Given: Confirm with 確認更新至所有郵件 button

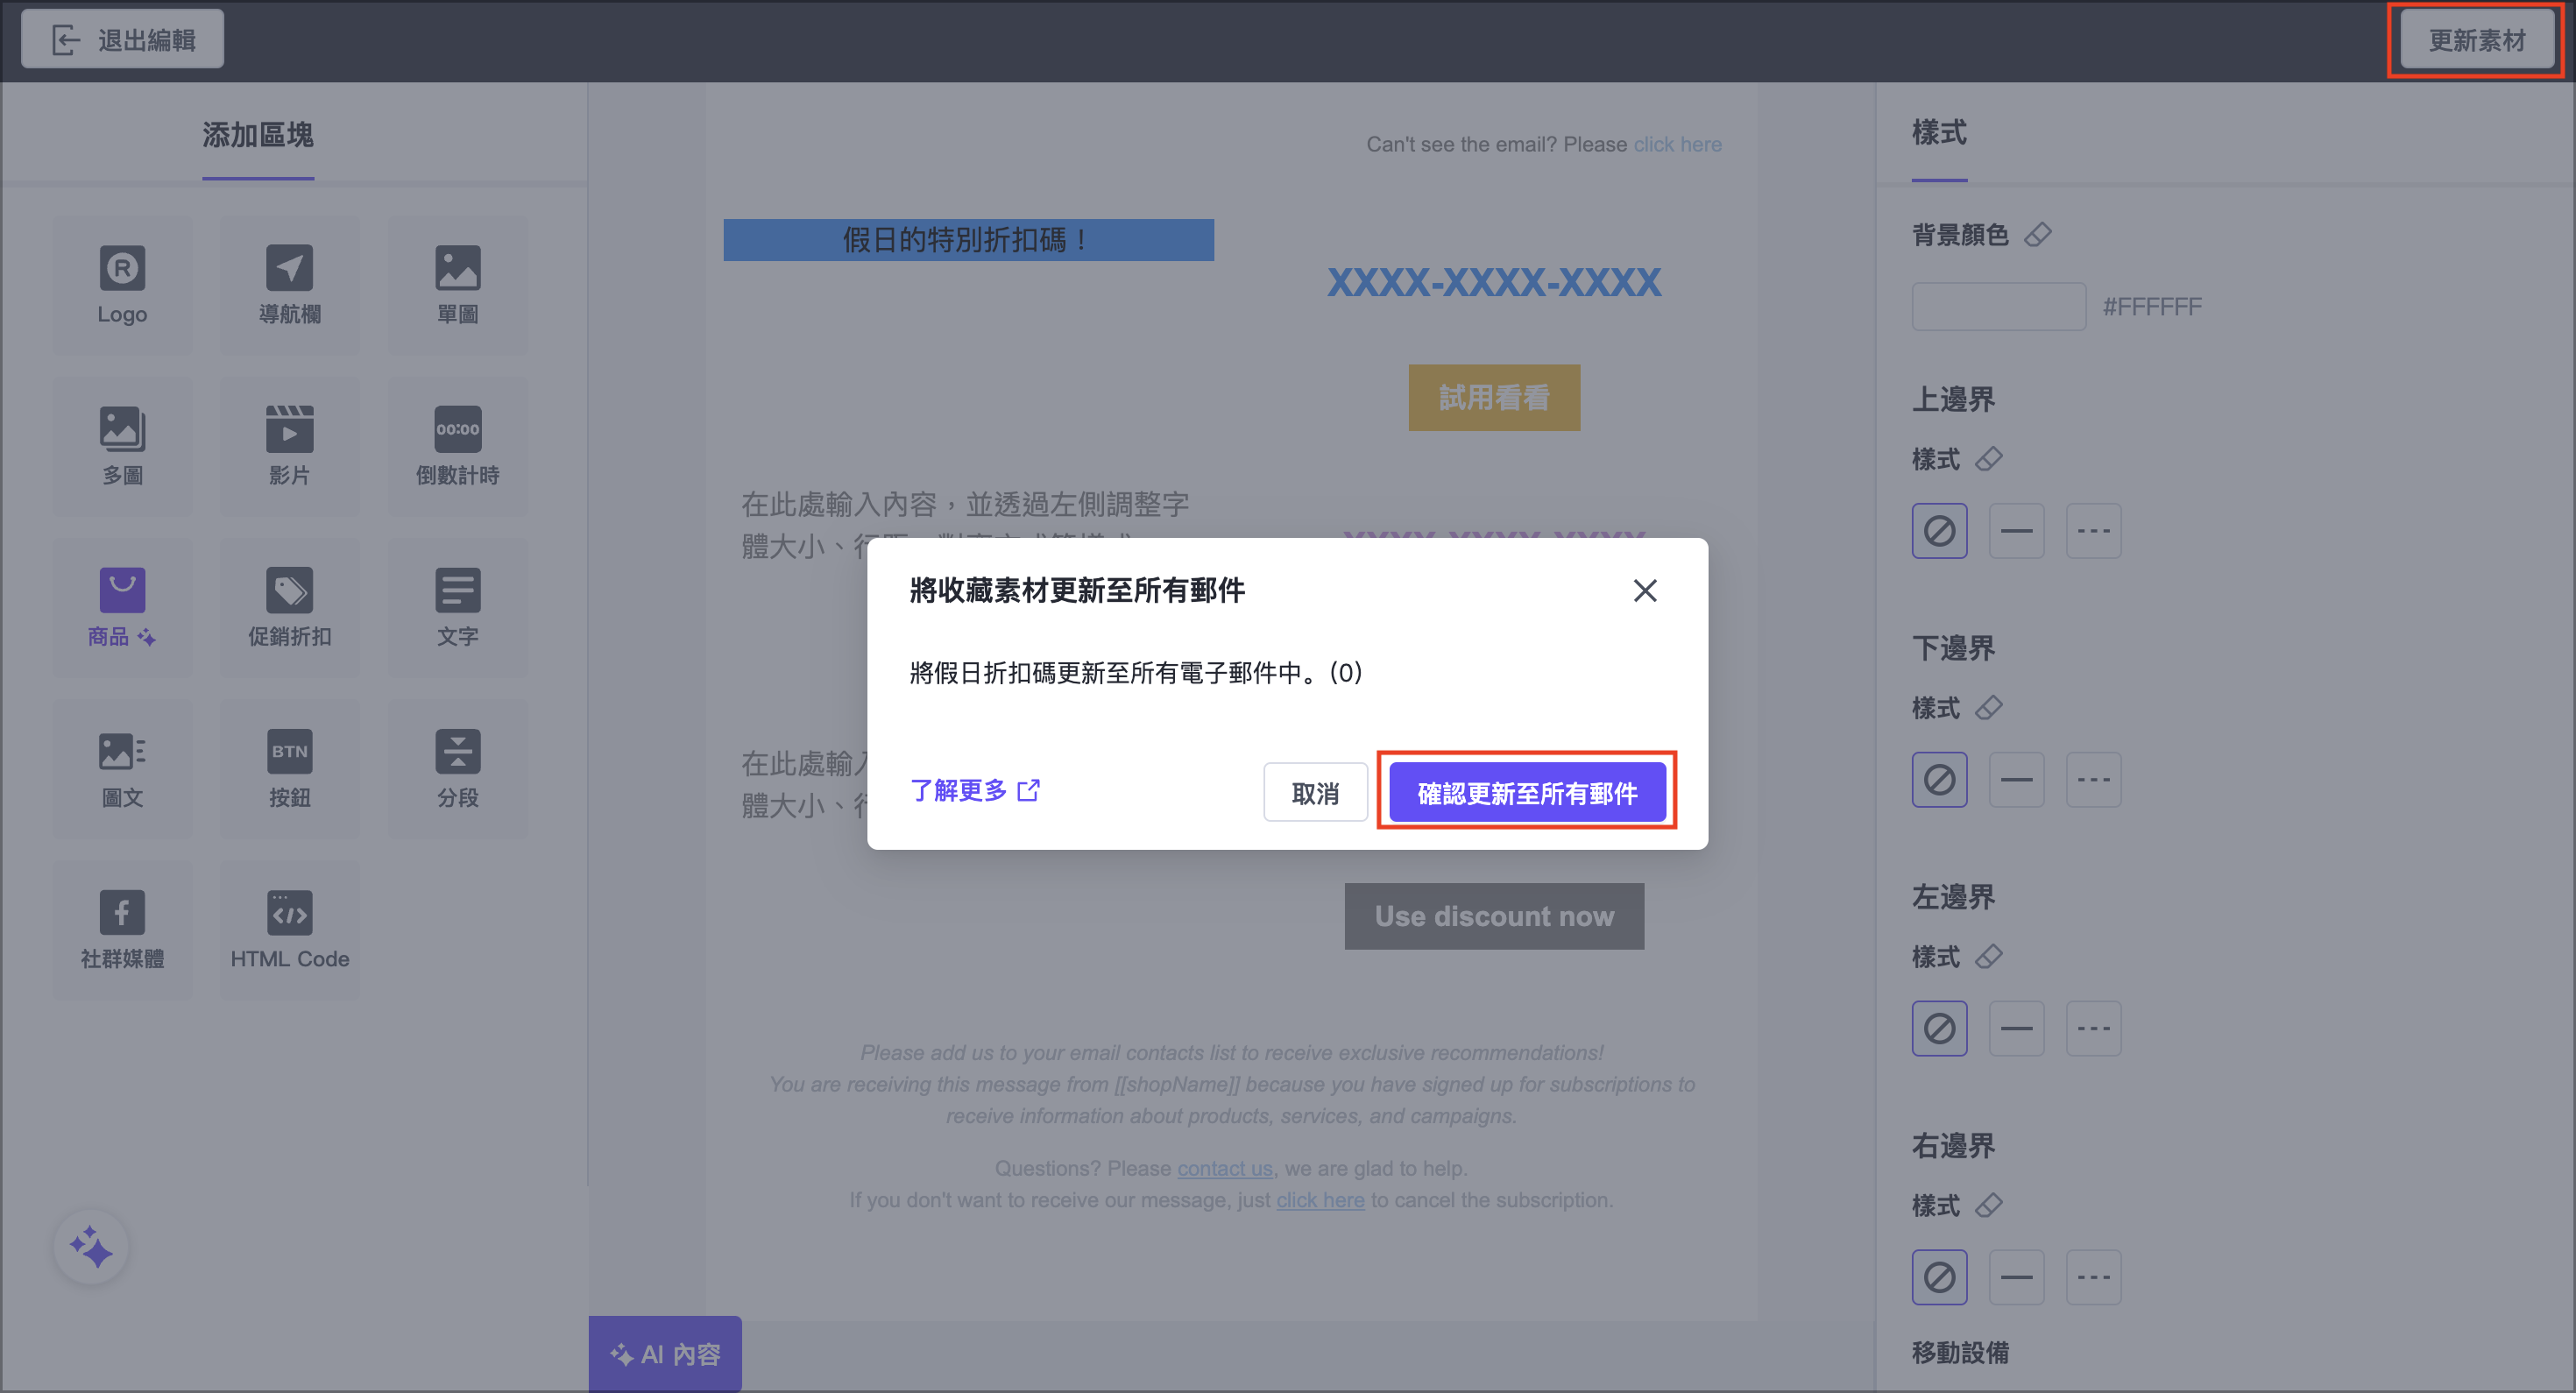Looking at the screenshot, I should (1527, 792).
